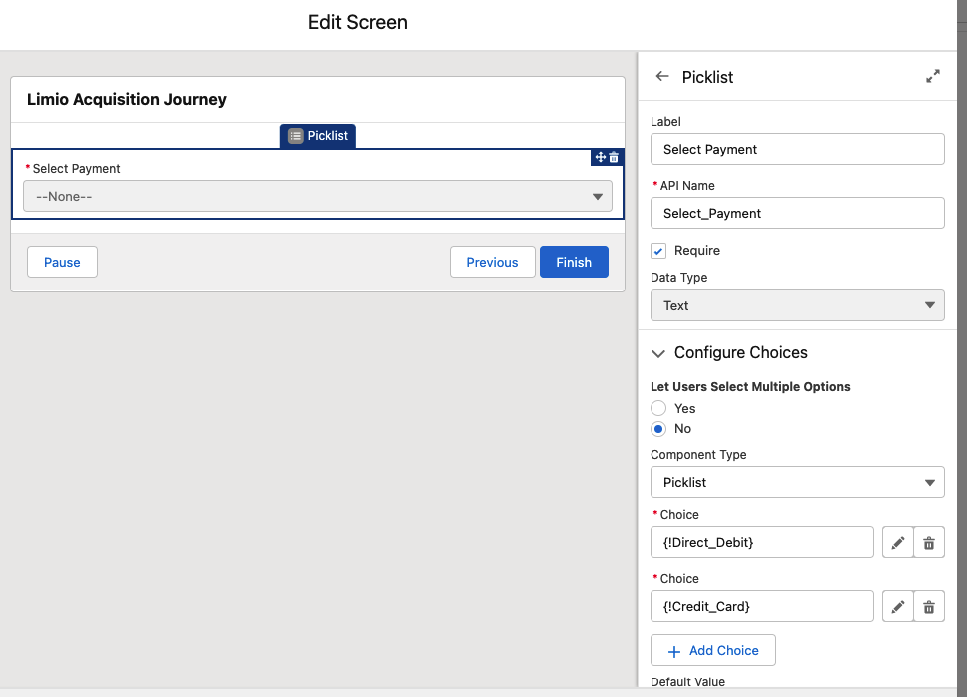
Task: Click the move handle icon on picklist component
Action: 601,157
